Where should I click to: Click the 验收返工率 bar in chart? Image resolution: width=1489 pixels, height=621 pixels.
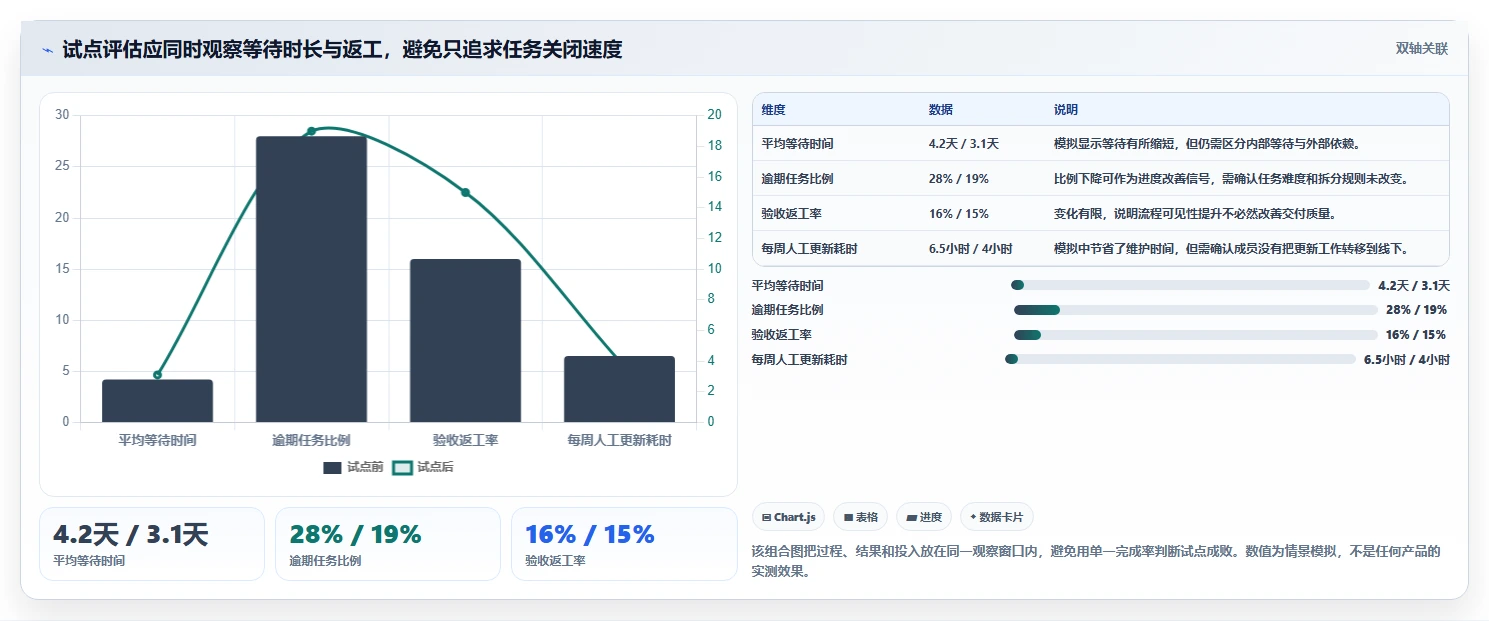[x=465, y=340]
